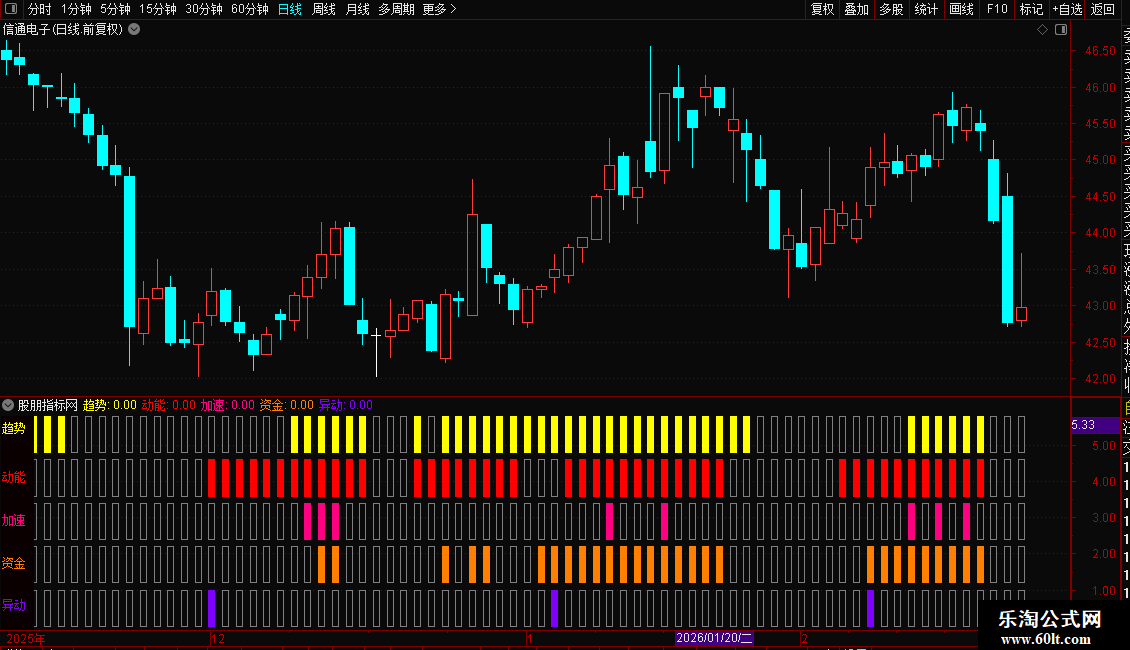Click the 12 month label on the time axis
The image size is (1130, 650).
pos(218,639)
